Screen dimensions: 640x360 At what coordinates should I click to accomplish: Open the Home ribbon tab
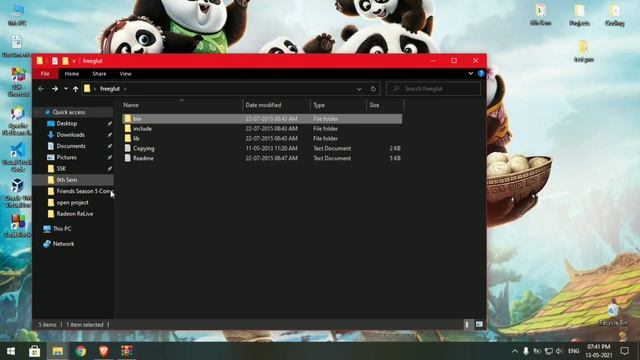click(x=71, y=74)
